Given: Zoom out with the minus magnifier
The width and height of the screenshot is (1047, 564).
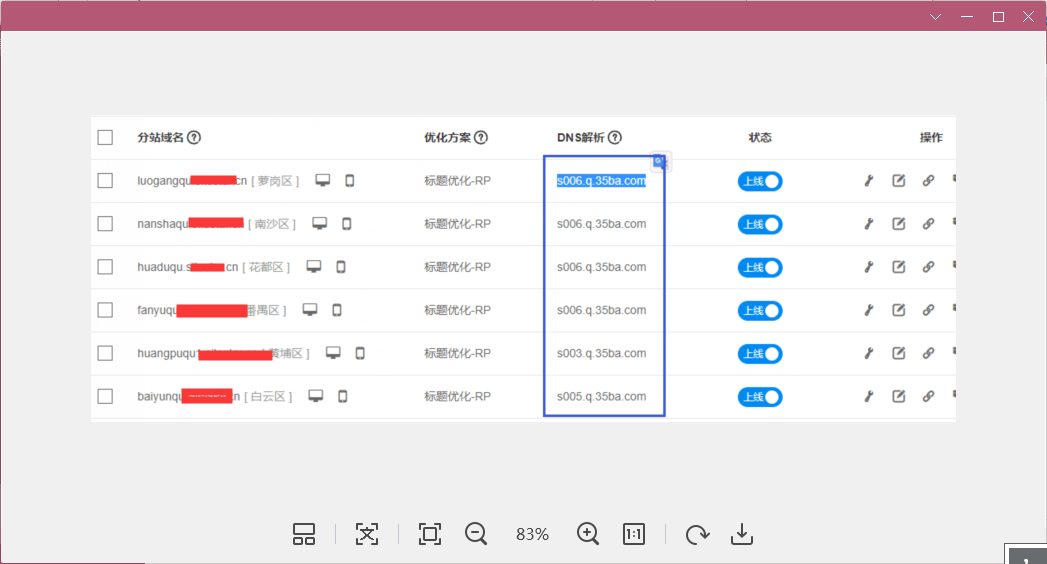Looking at the screenshot, I should 476,534.
